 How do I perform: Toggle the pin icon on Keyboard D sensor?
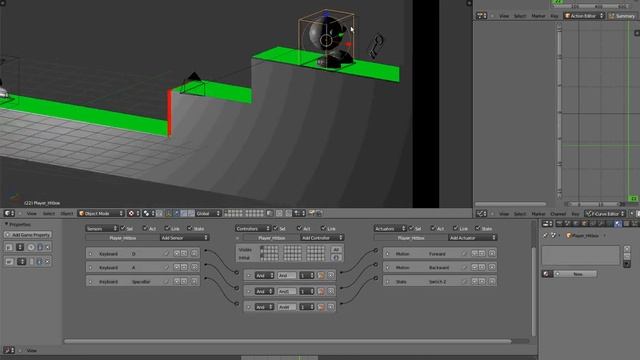coord(166,253)
